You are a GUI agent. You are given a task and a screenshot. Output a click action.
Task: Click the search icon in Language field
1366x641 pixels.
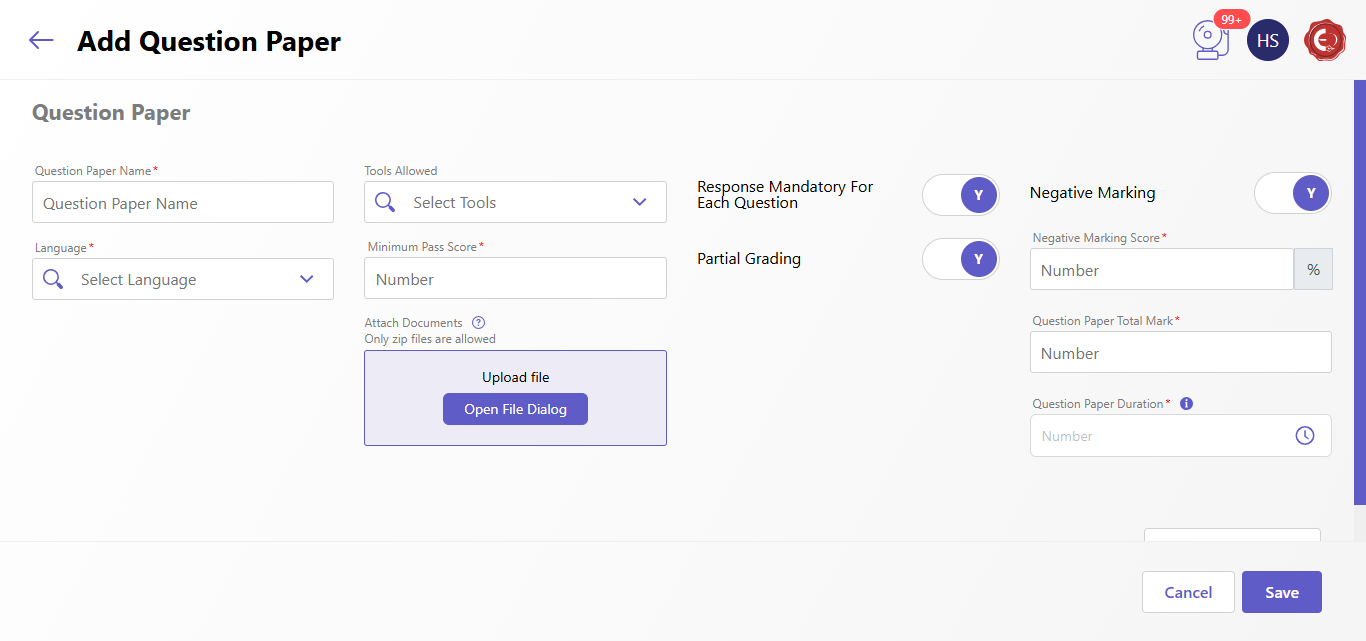pos(53,279)
